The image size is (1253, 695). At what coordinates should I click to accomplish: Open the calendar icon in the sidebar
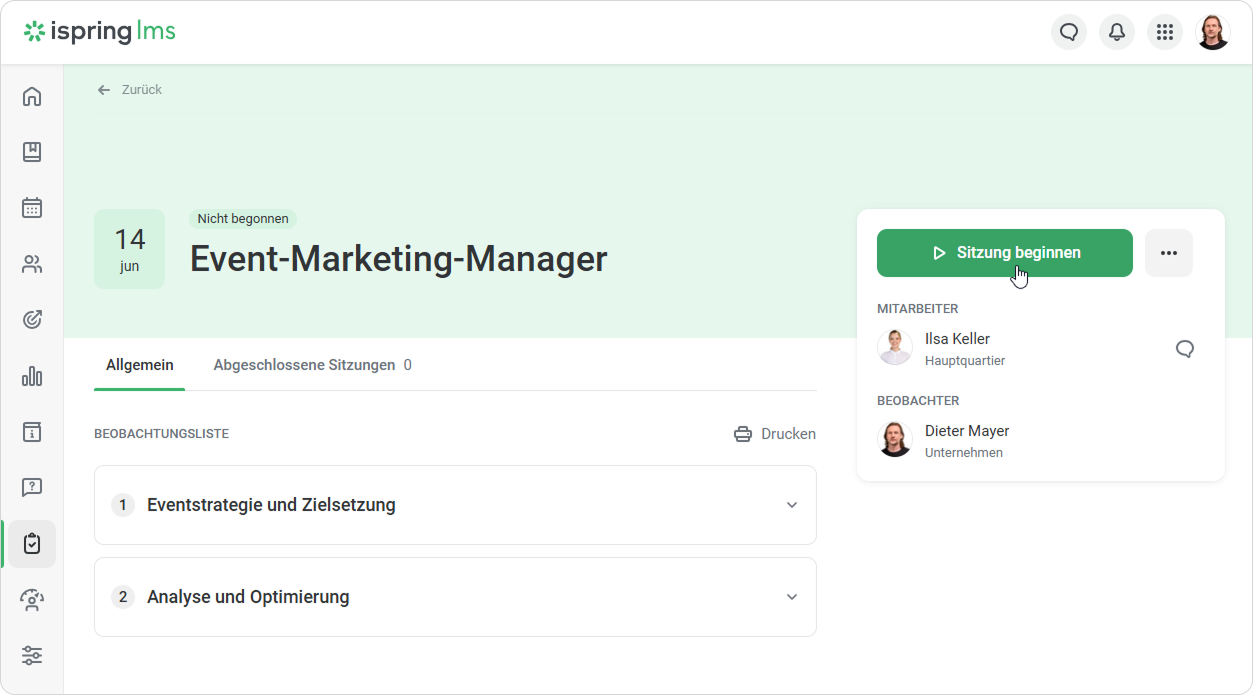coord(32,208)
